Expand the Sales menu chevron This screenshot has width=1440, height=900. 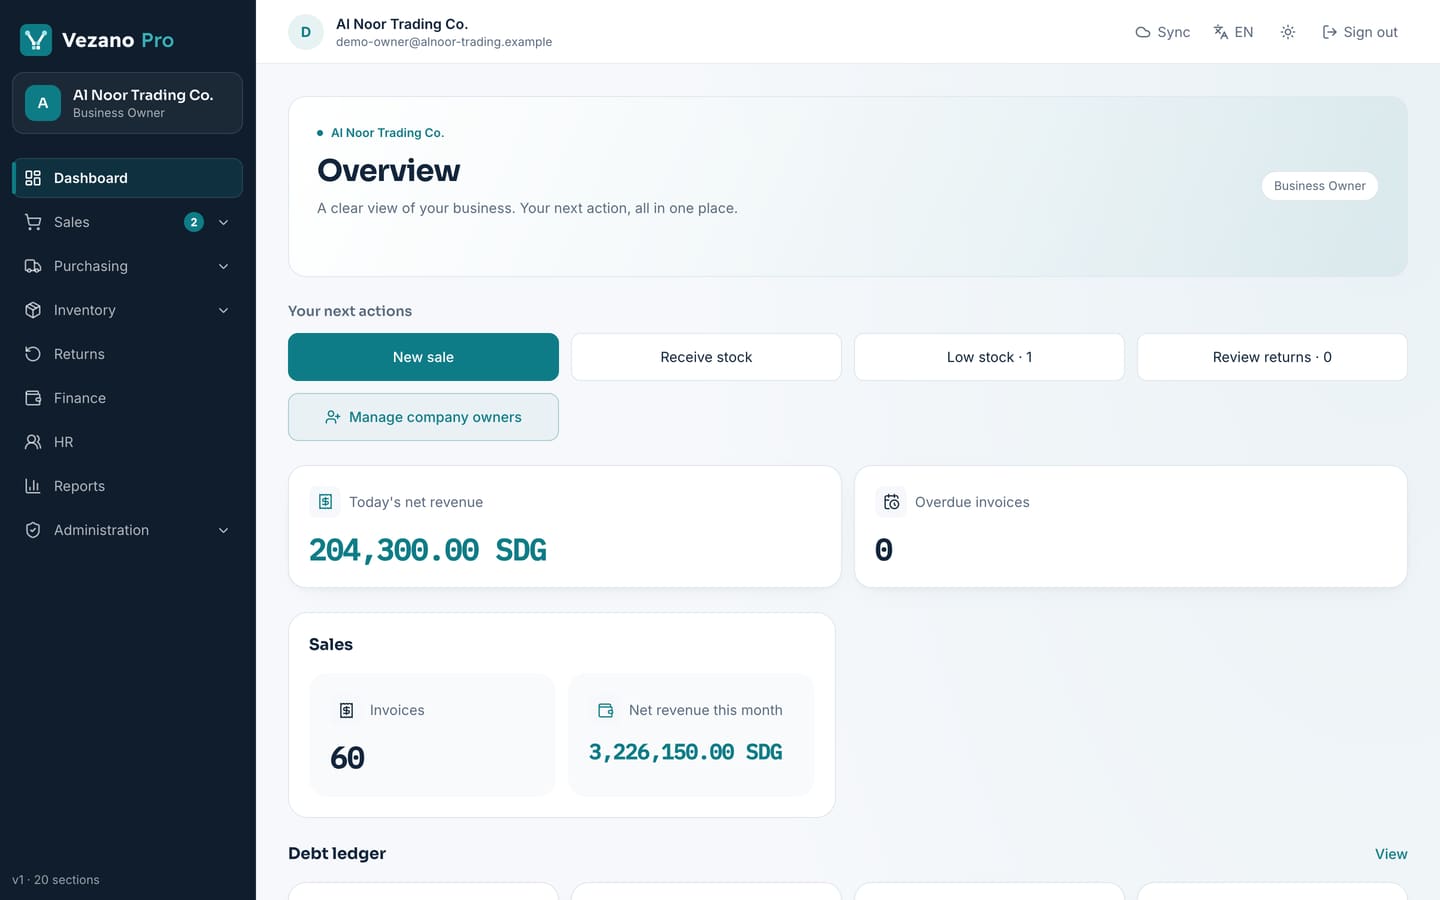point(224,222)
